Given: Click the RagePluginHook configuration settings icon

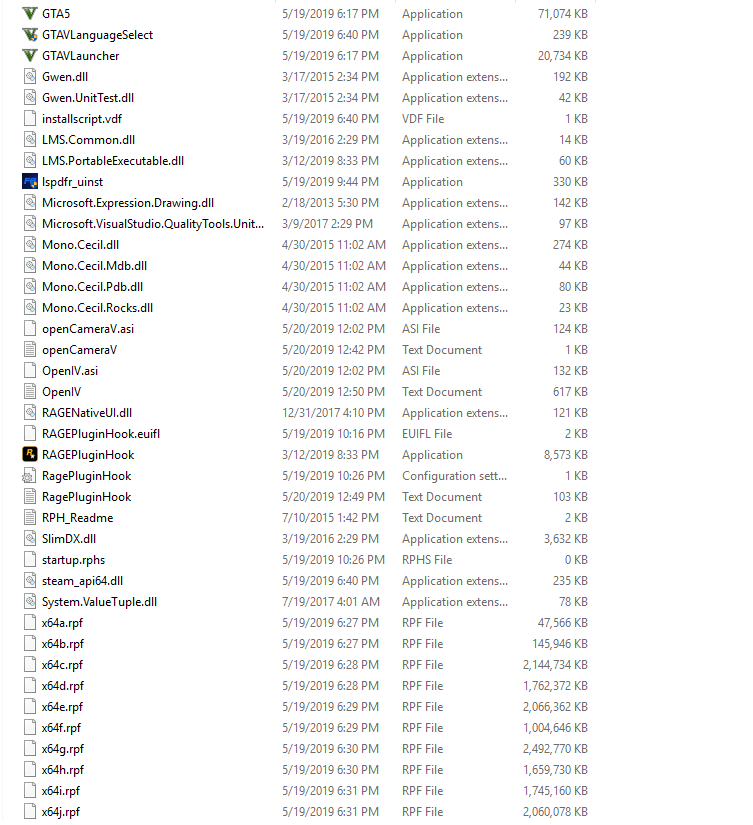Looking at the screenshot, I should tap(30, 476).
